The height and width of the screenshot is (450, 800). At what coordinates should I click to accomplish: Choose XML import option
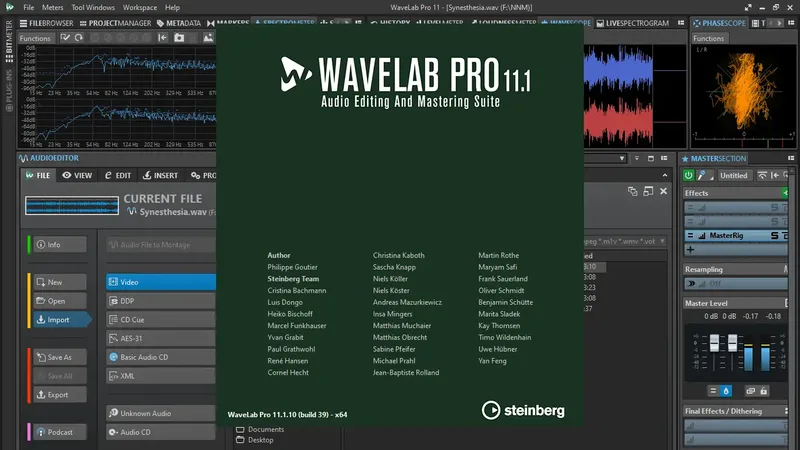[x=161, y=376]
